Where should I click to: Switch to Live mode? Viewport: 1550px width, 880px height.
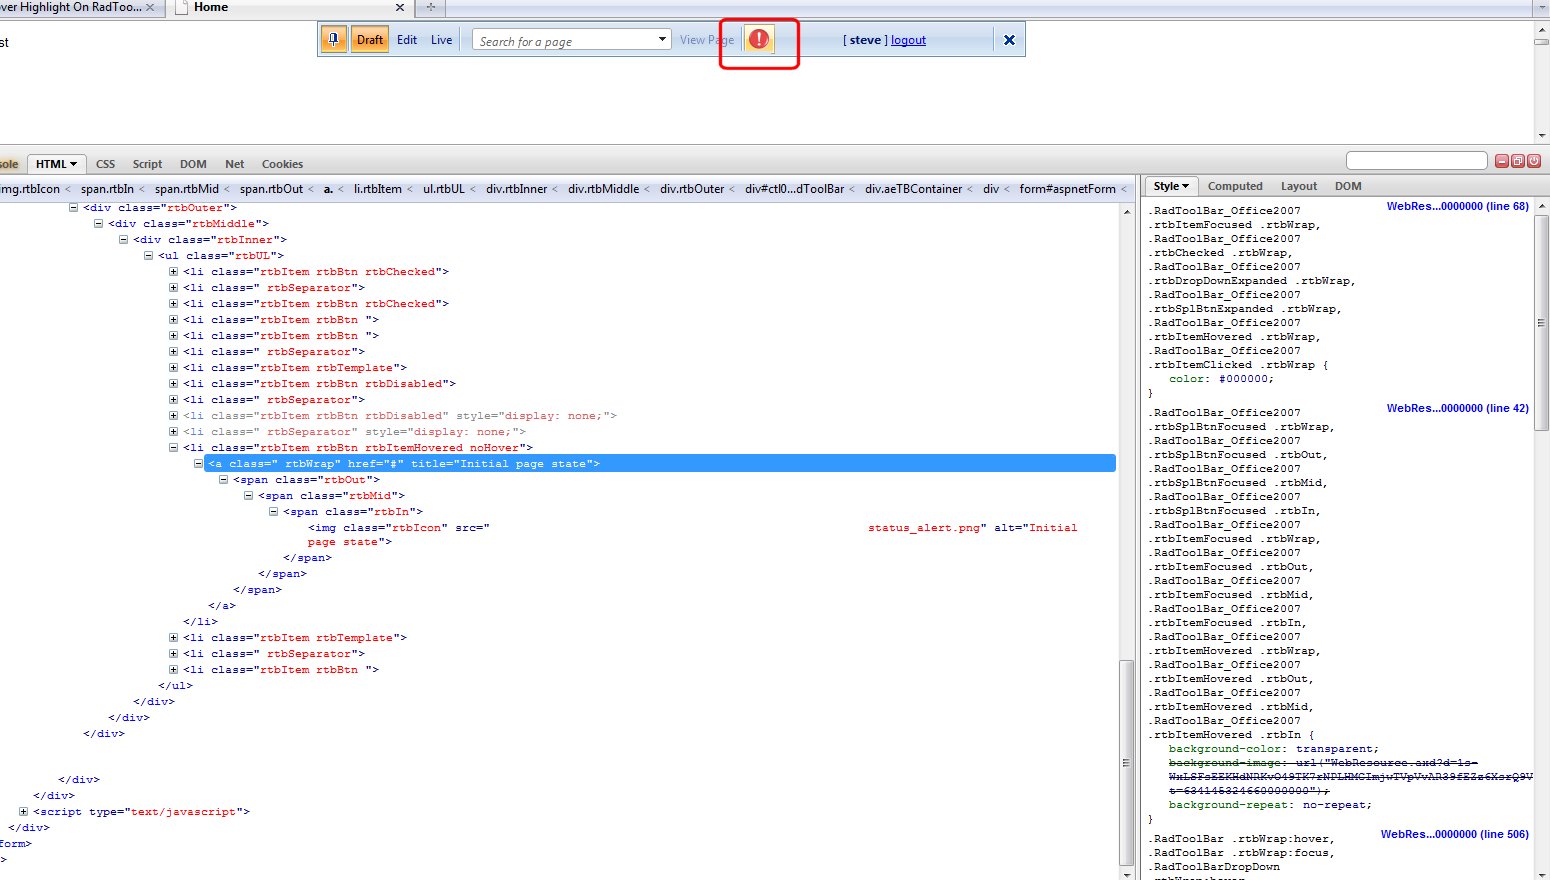pyautogui.click(x=442, y=40)
